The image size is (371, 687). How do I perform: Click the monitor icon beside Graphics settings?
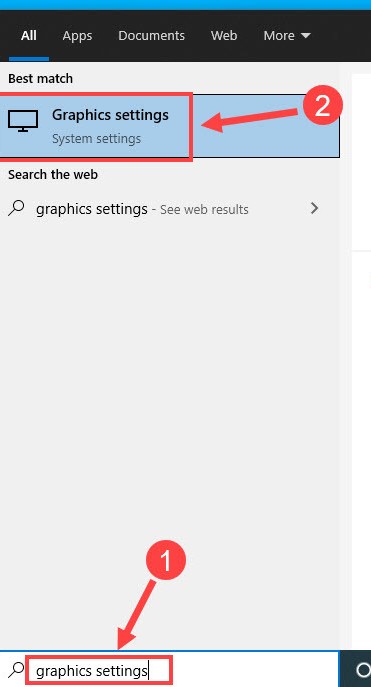click(x=23, y=121)
